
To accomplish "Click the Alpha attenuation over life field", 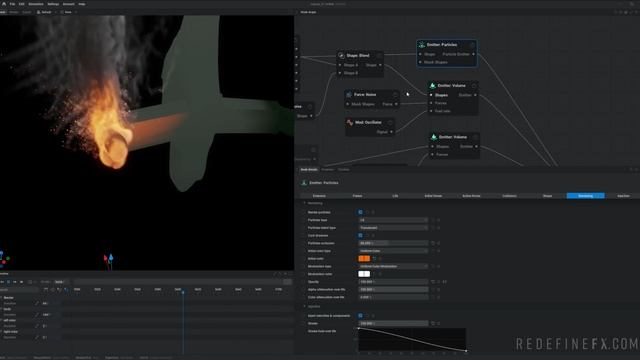I will (x=393, y=289).
